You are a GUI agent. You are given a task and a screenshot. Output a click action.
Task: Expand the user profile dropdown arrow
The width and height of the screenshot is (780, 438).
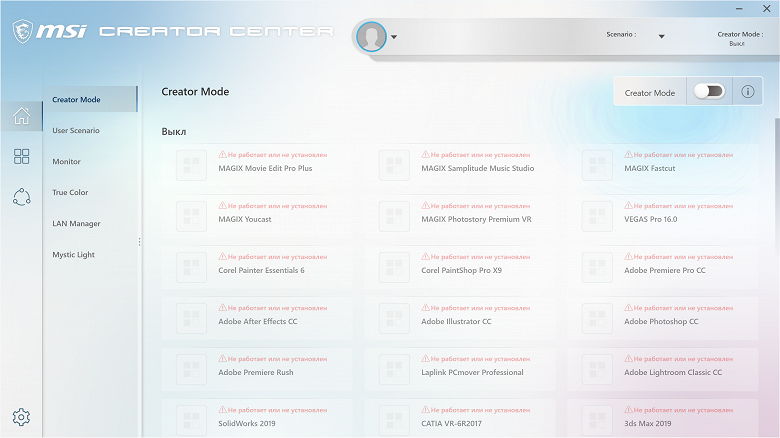tap(393, 37)
